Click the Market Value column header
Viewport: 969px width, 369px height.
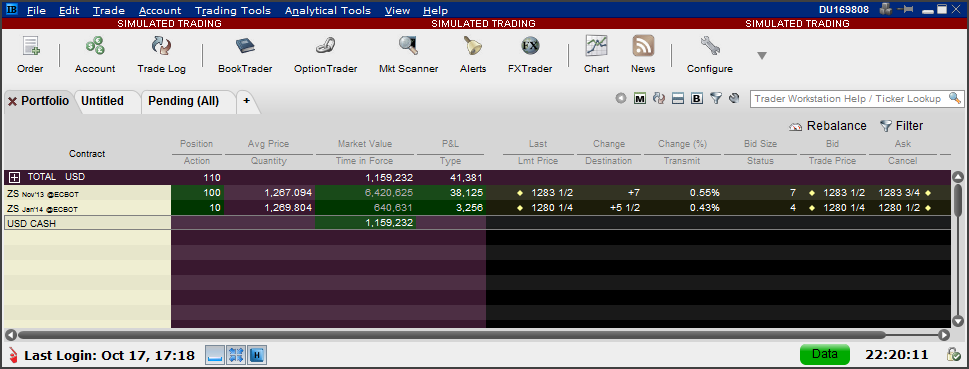tap(365, 144)
